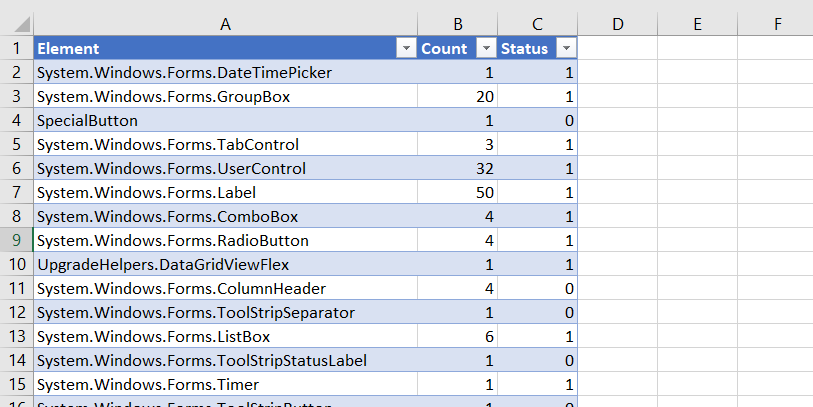Select column F header

point(777,23)
